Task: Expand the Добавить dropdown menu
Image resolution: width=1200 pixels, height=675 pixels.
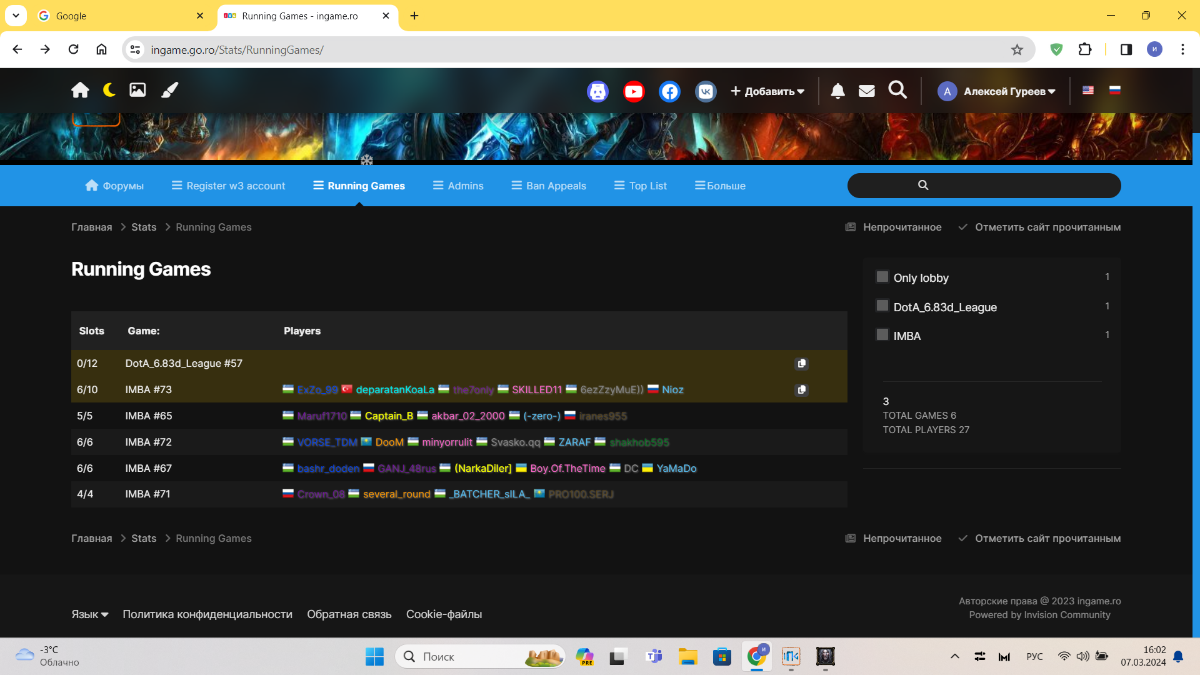Action: pos(767,91)
